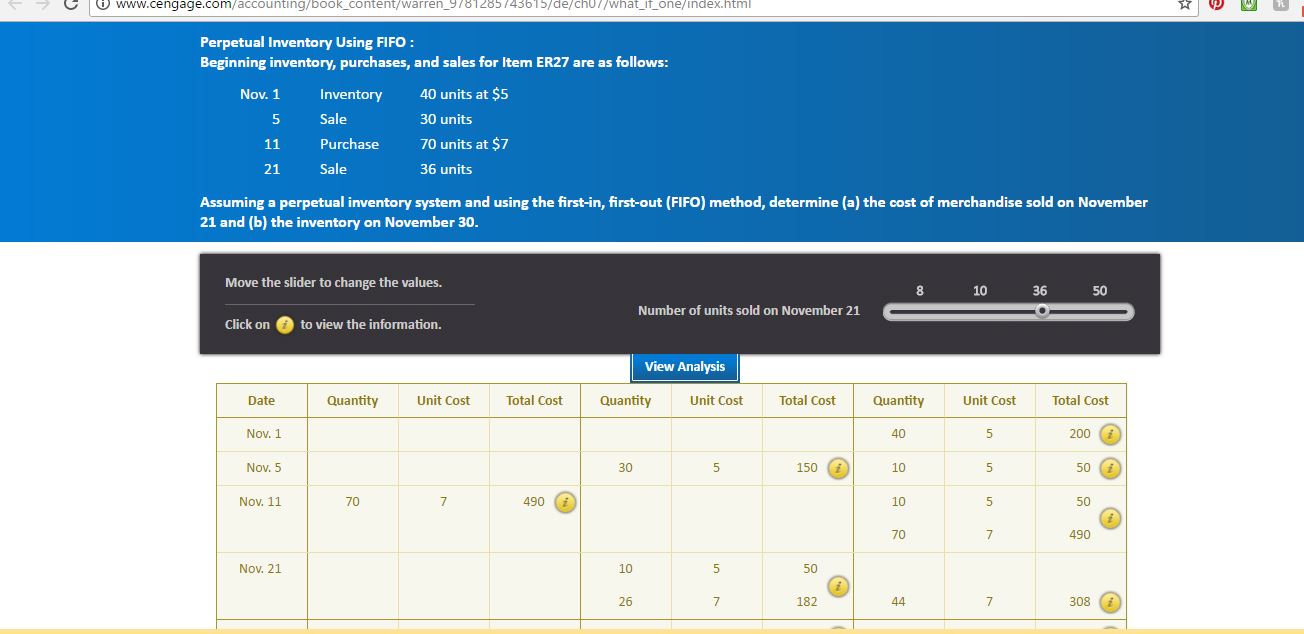Click the green browser extension icon

[1248, 5]
